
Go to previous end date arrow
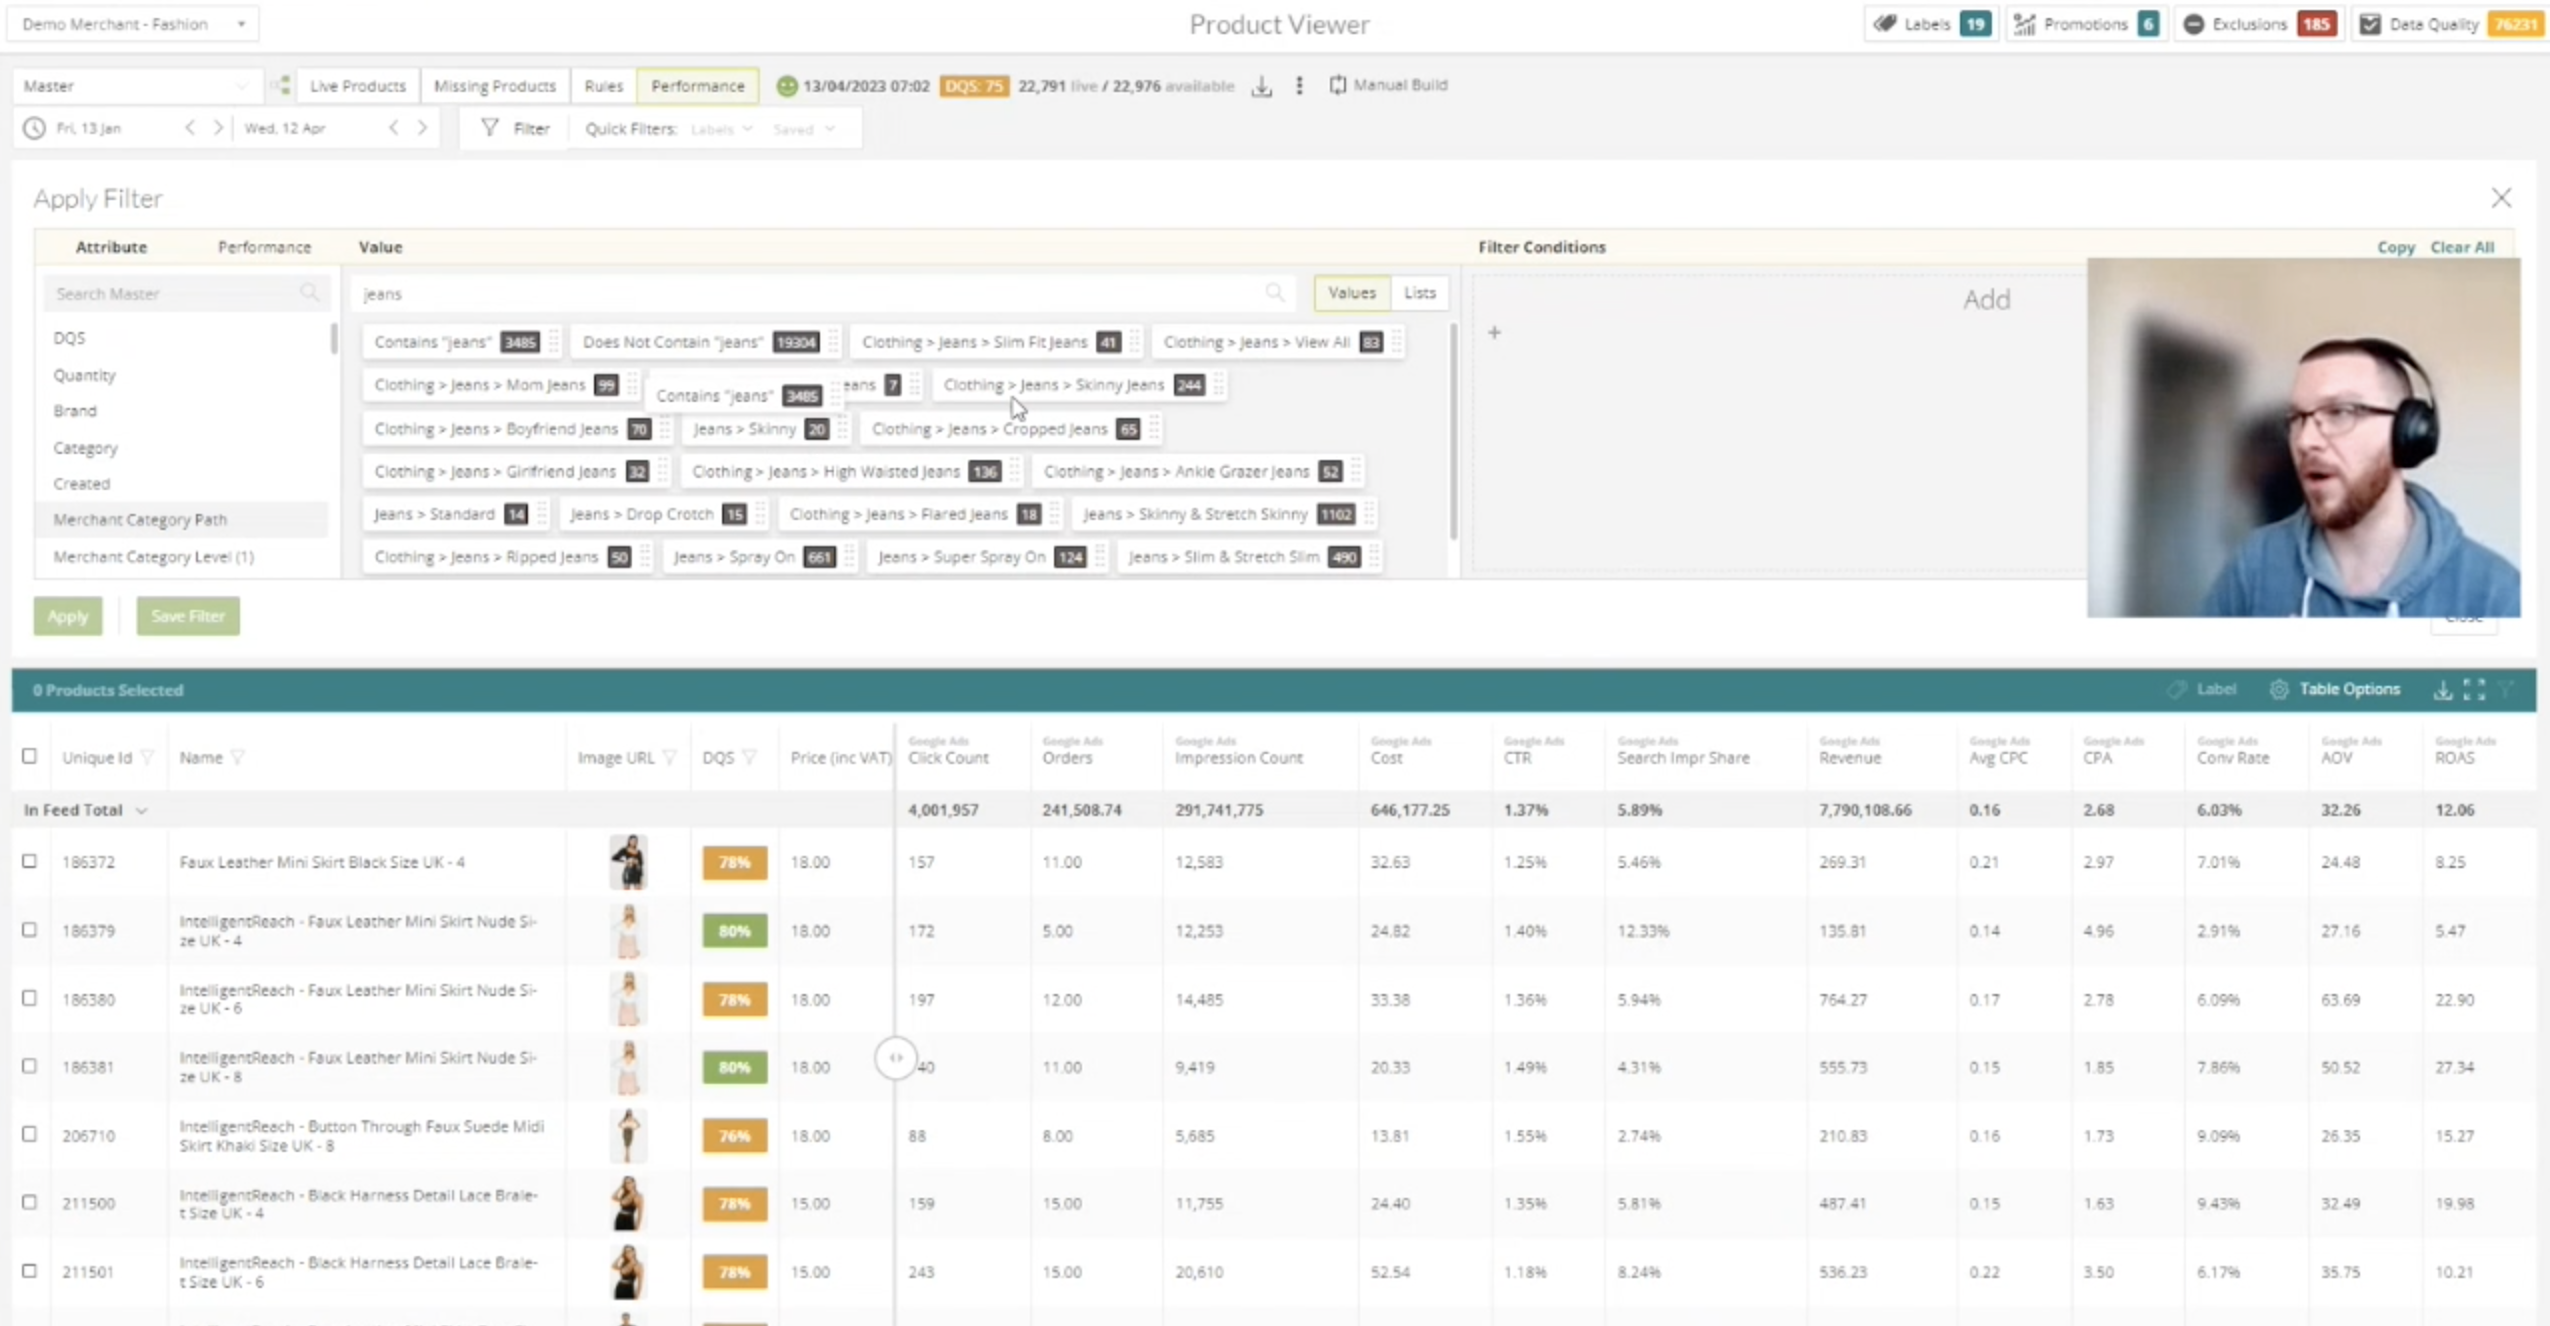[394, 128]
